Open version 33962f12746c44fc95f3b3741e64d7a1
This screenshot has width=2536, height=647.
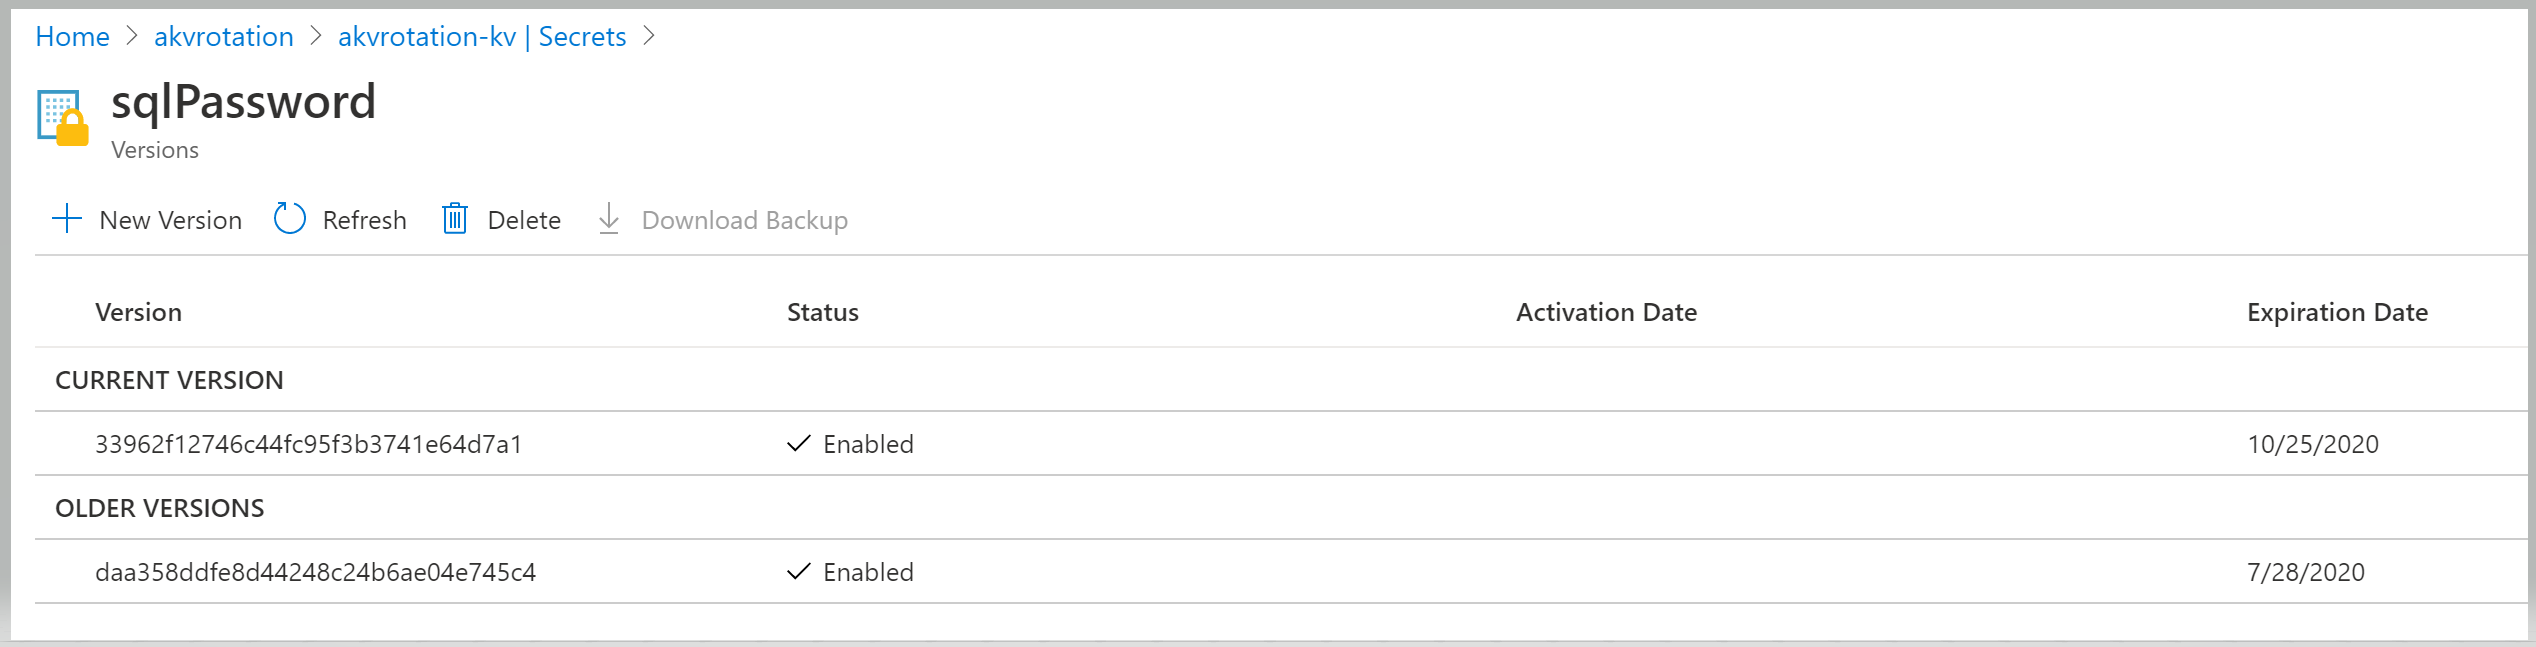(308, 444)
